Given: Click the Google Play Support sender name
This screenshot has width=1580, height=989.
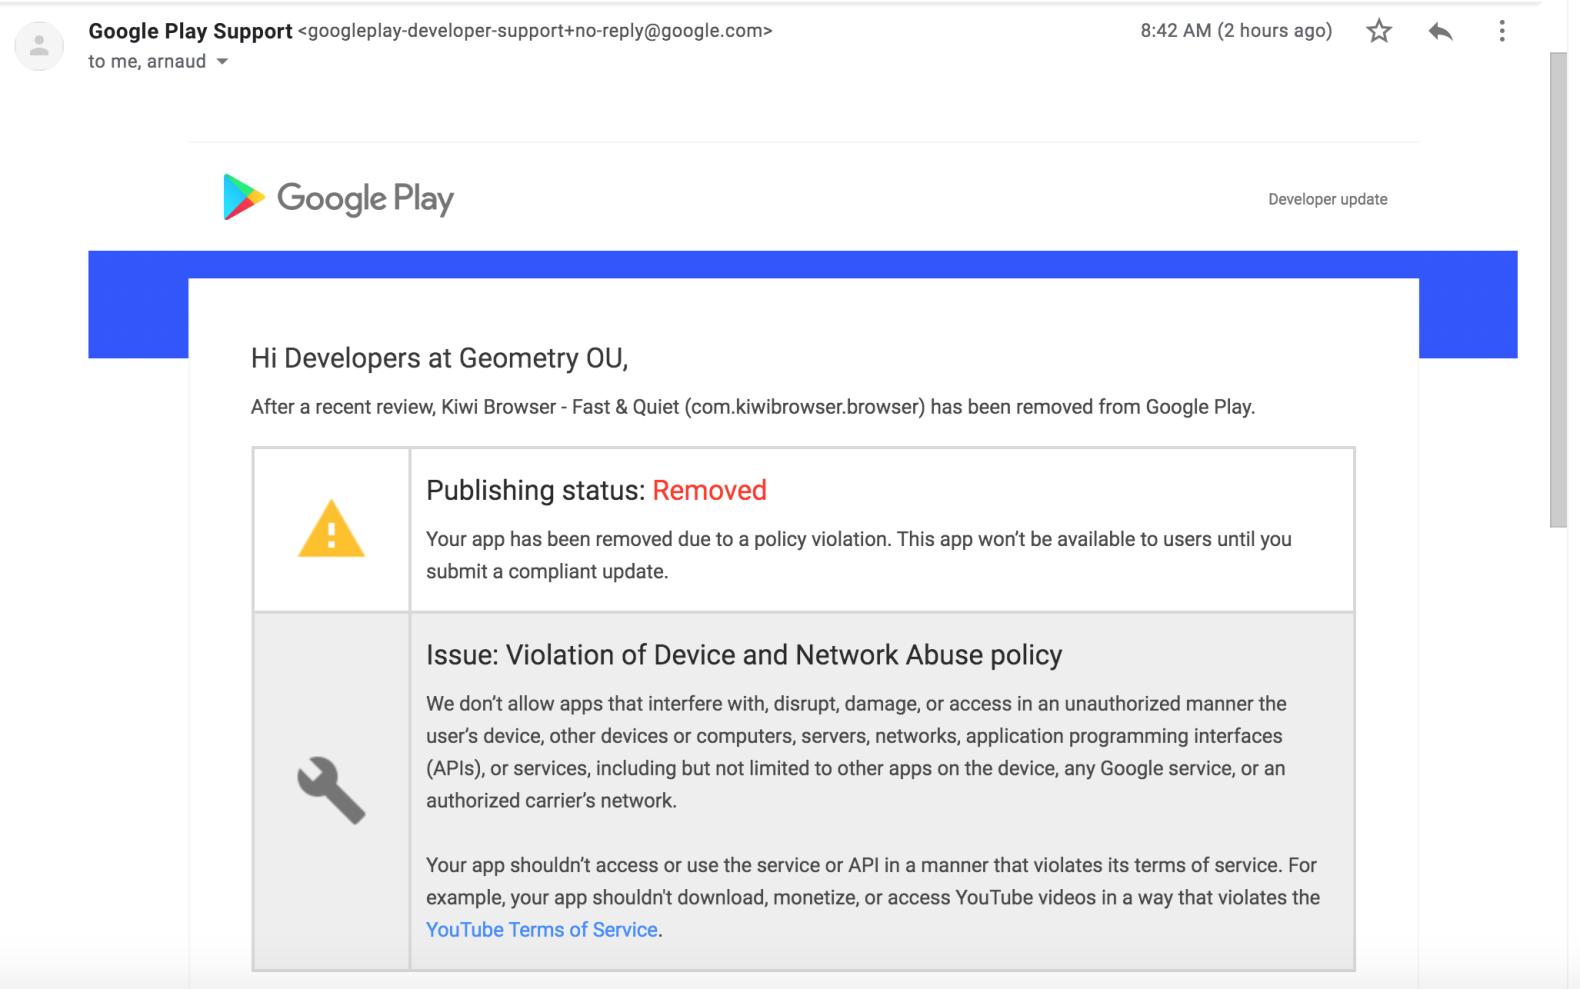Looking at the screenshot, I should [x=190, y=31].
